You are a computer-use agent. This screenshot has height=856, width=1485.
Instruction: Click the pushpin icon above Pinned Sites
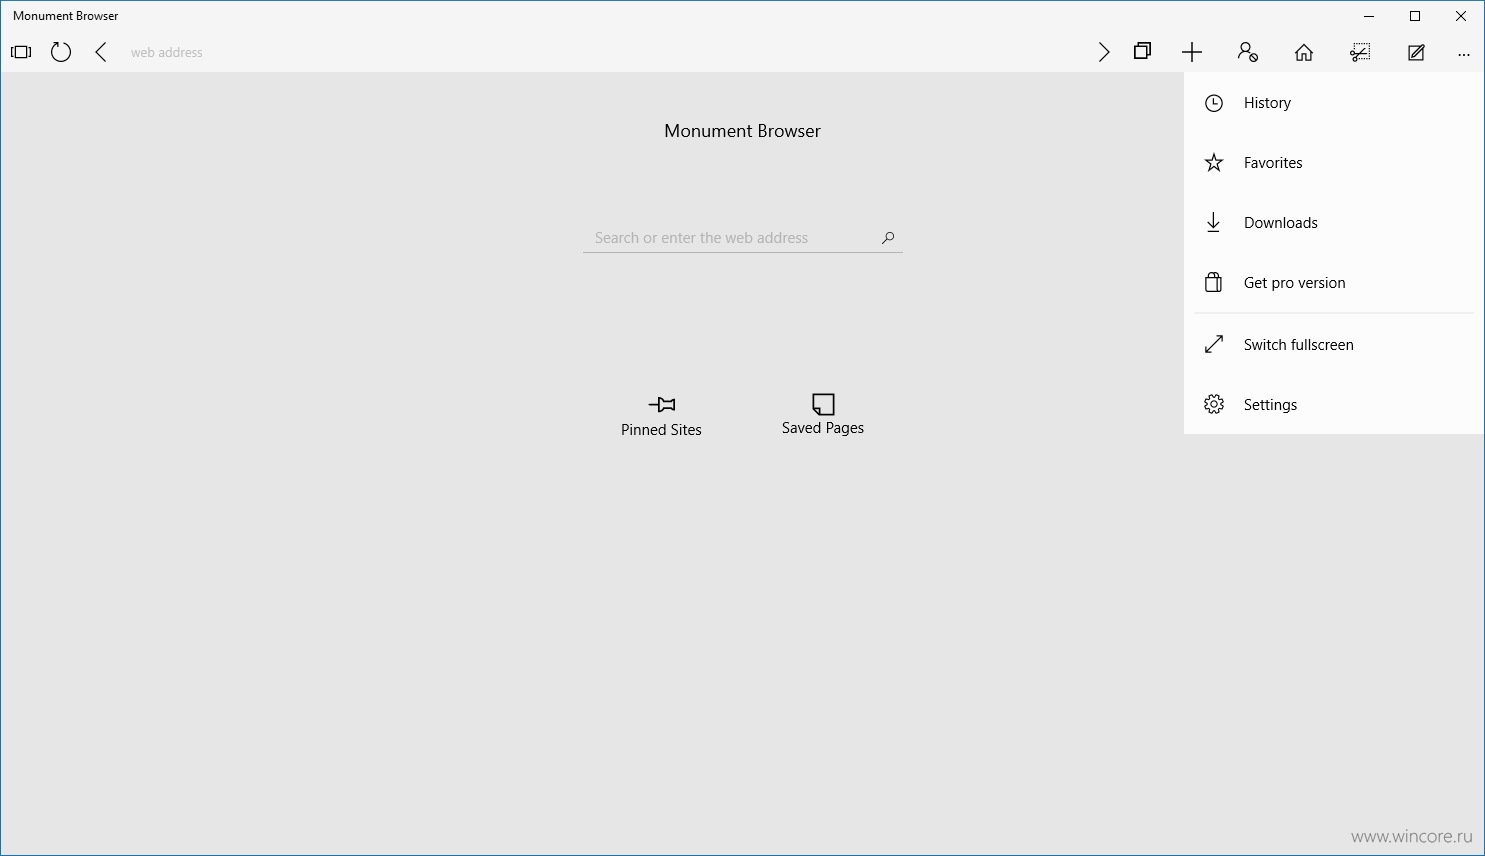point(662,404)
